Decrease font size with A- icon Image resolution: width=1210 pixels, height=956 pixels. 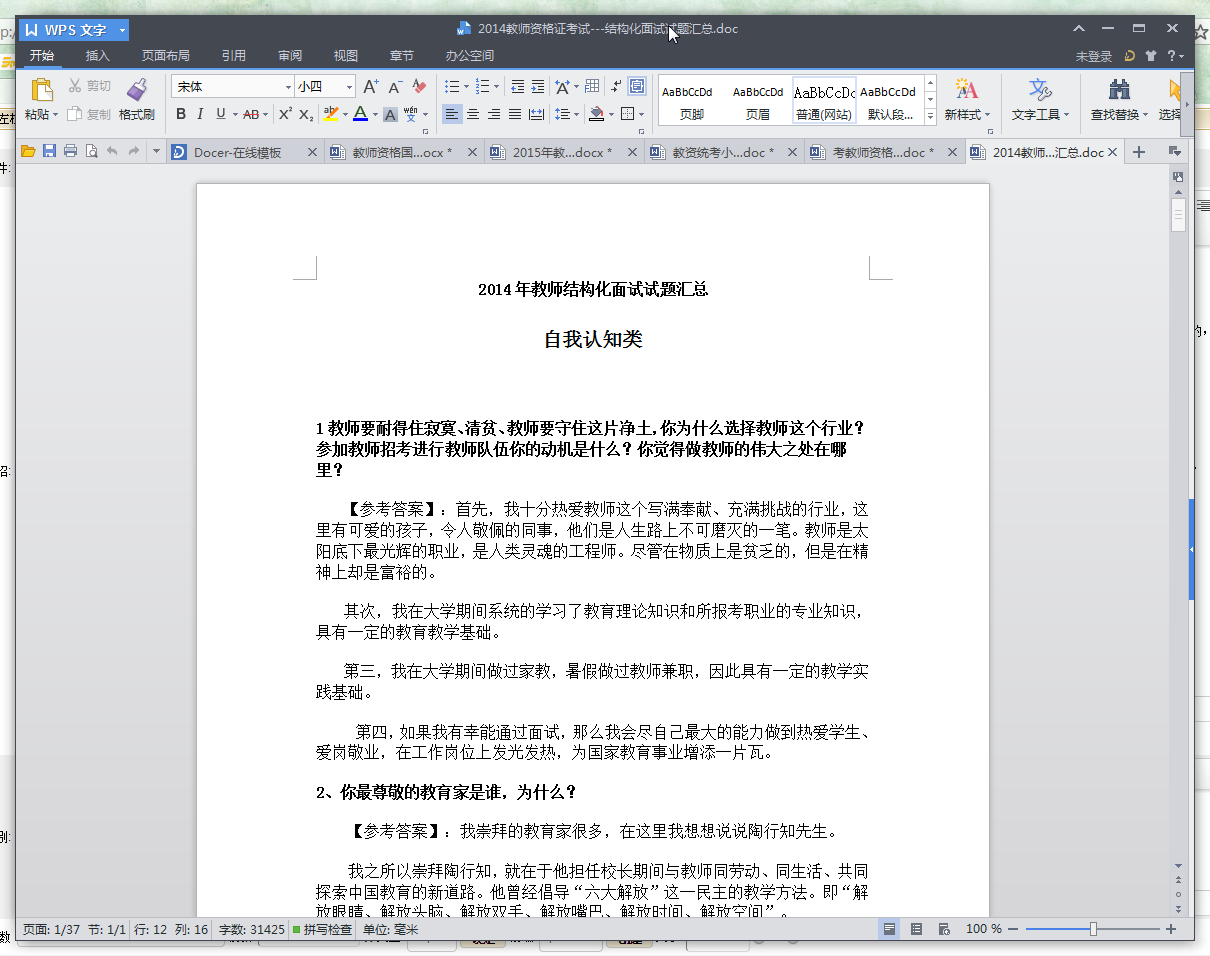395,87
